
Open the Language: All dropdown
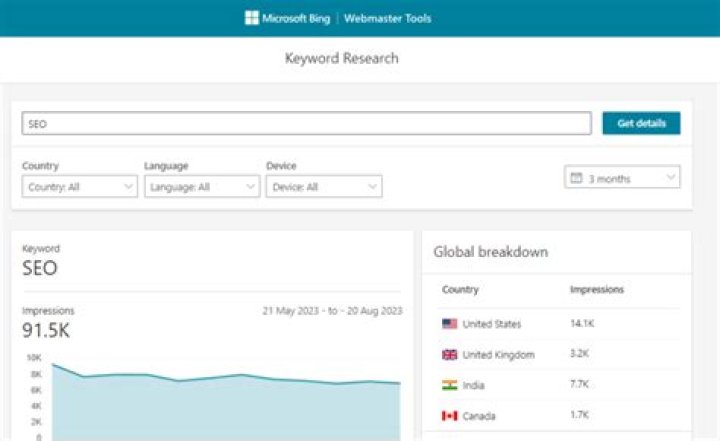[202, 187]
